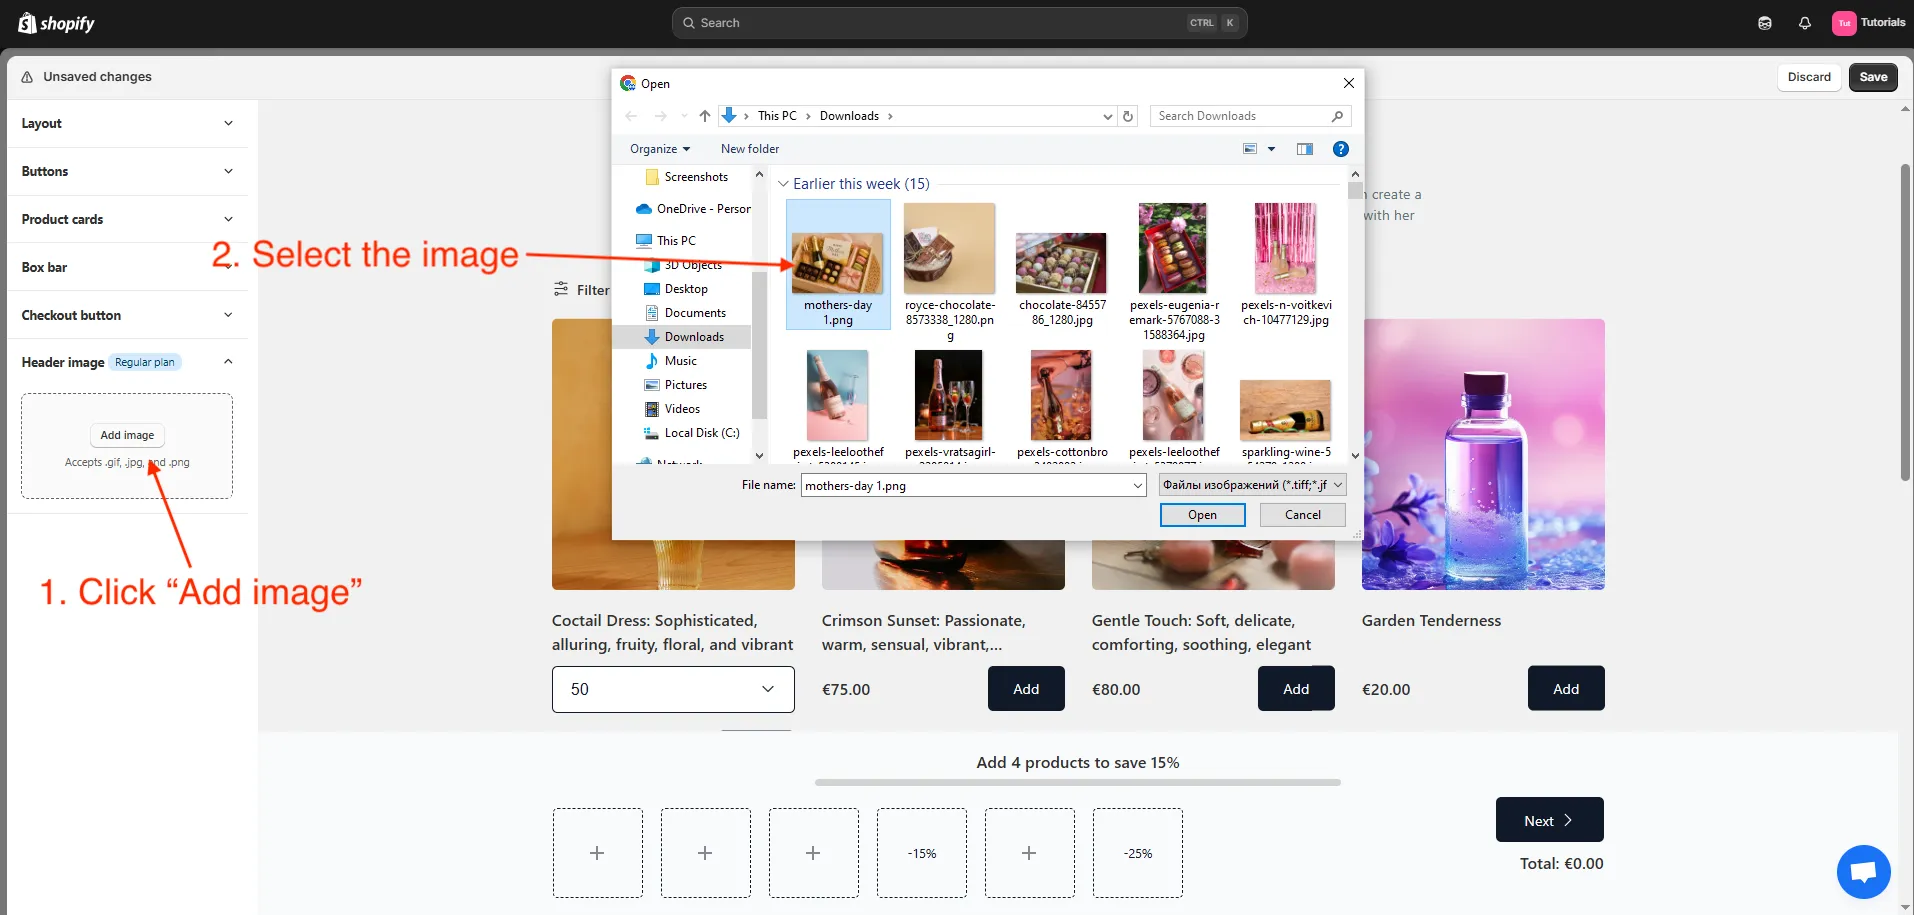
Task: Open the file type filter dropdown
Action: pyautogui.click(x=1252, y=485)
